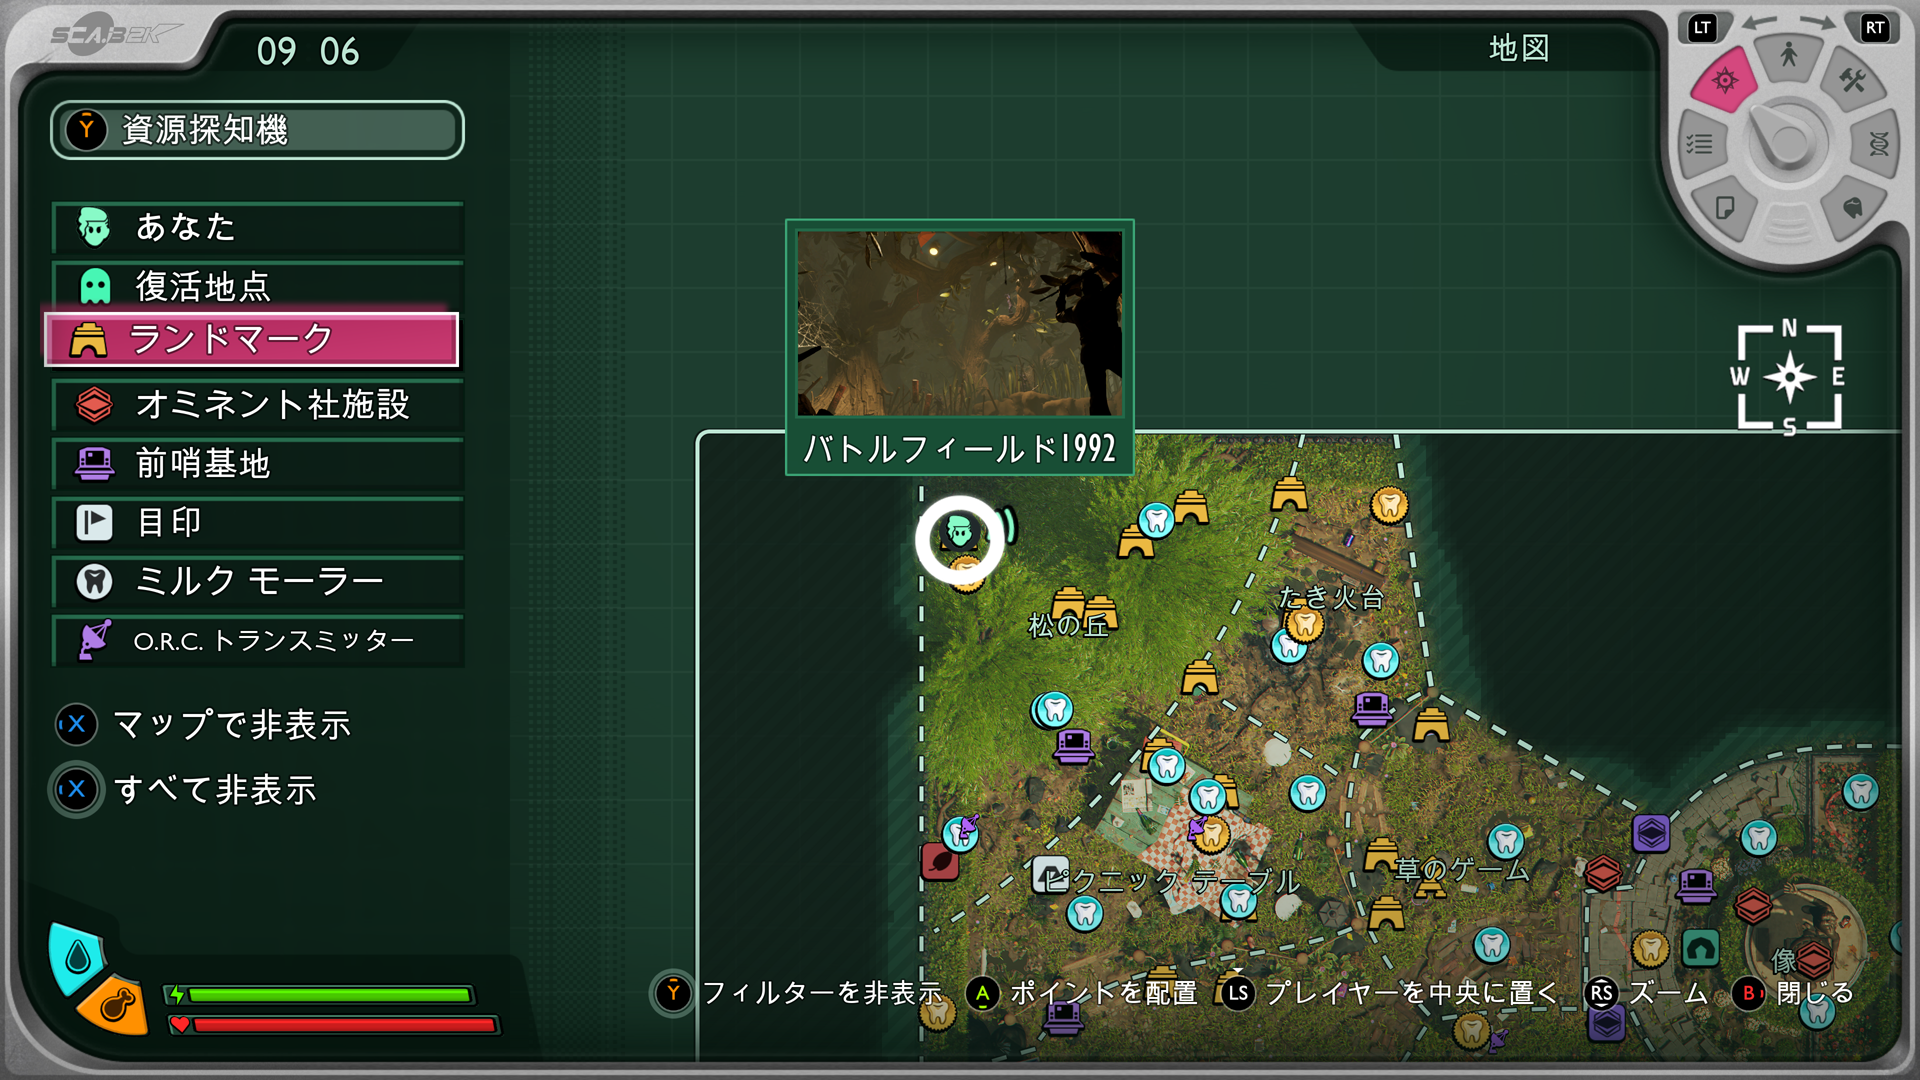Open the quest checklist tab icon
Viewport: 1920px width, 1080px height.
point(1700,145)
